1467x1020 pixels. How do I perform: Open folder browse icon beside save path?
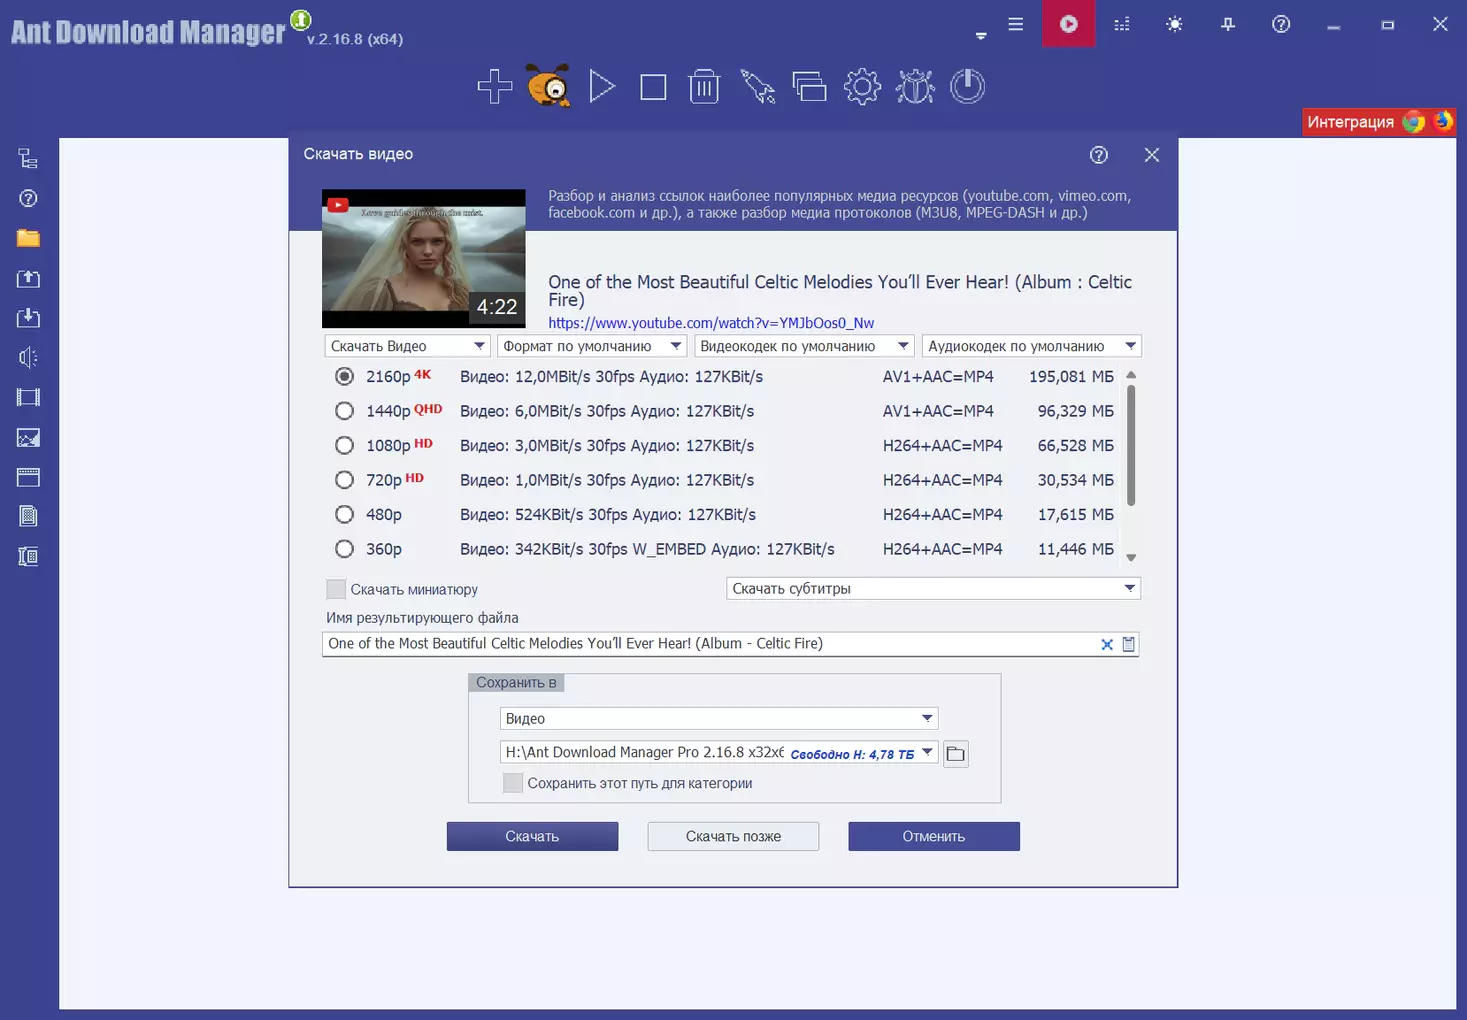click(x=956, y=754)
